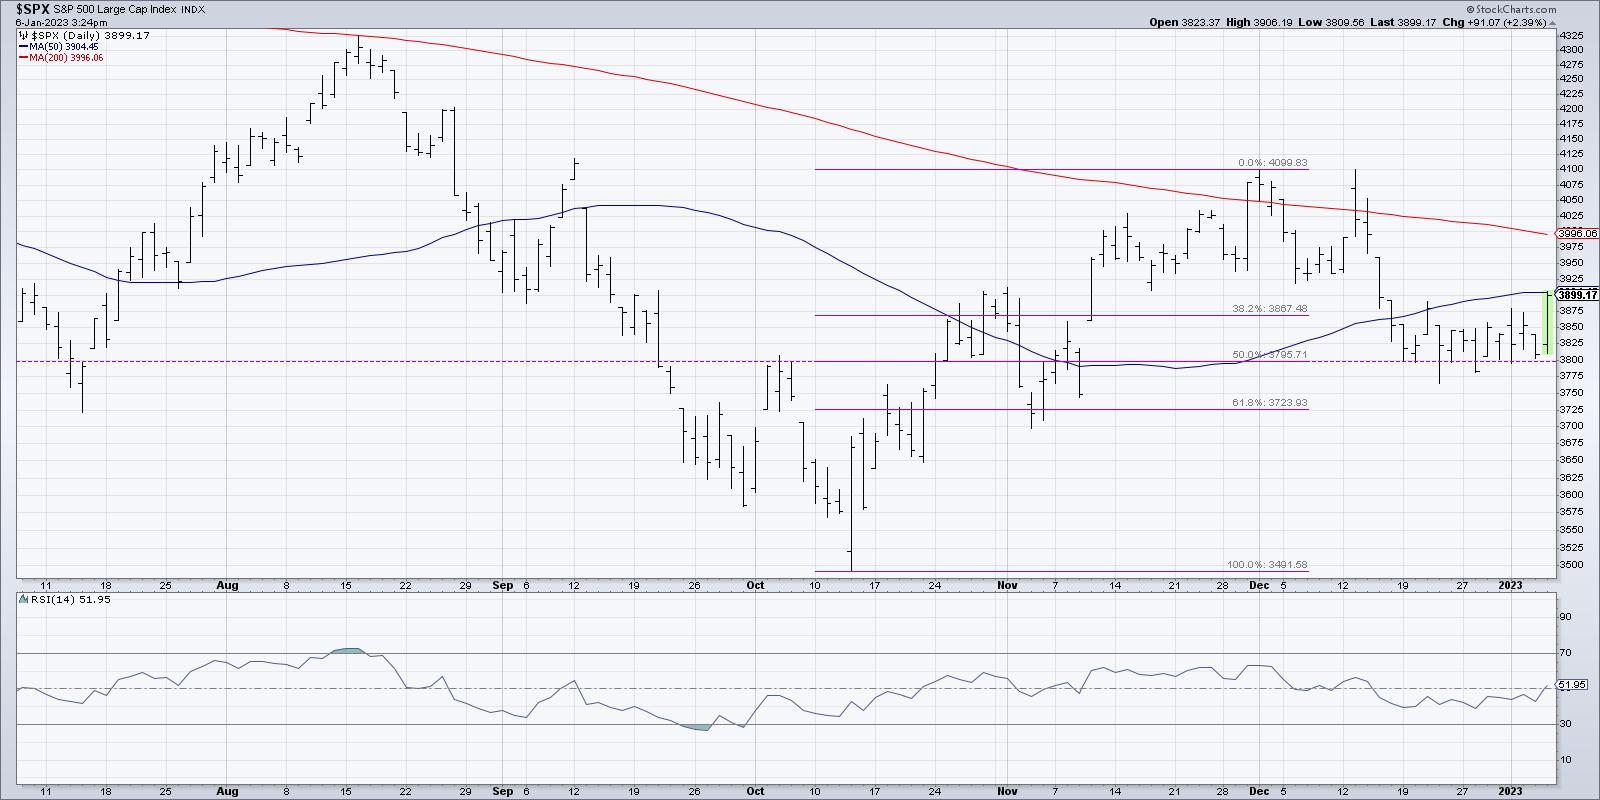Select the 38.2% retracement label
Screen dimensions: 1600x800
[1270, 309]
